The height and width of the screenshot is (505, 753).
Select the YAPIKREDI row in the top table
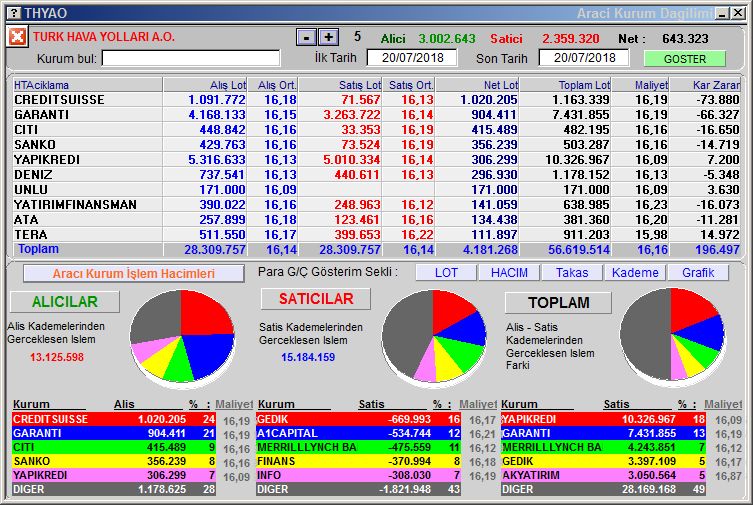click(x=376, y=159)
